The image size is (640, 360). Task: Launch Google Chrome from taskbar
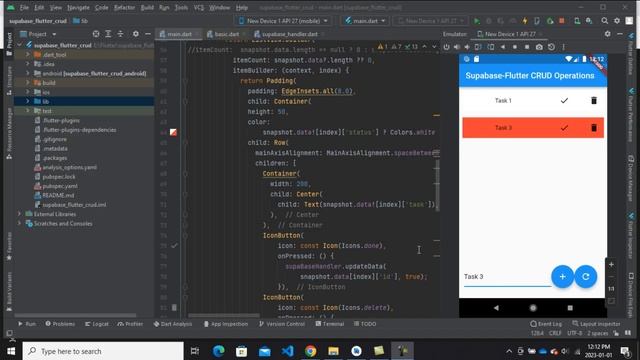click(310, 351)
